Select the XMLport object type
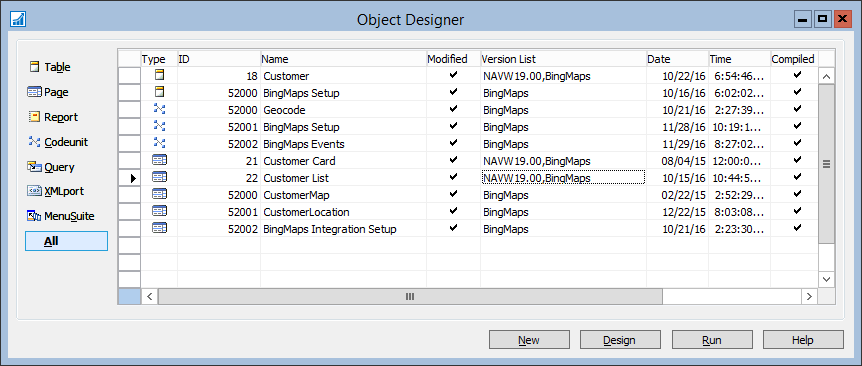The height and width of the screenshot is (366, 862). pos(56,192)
